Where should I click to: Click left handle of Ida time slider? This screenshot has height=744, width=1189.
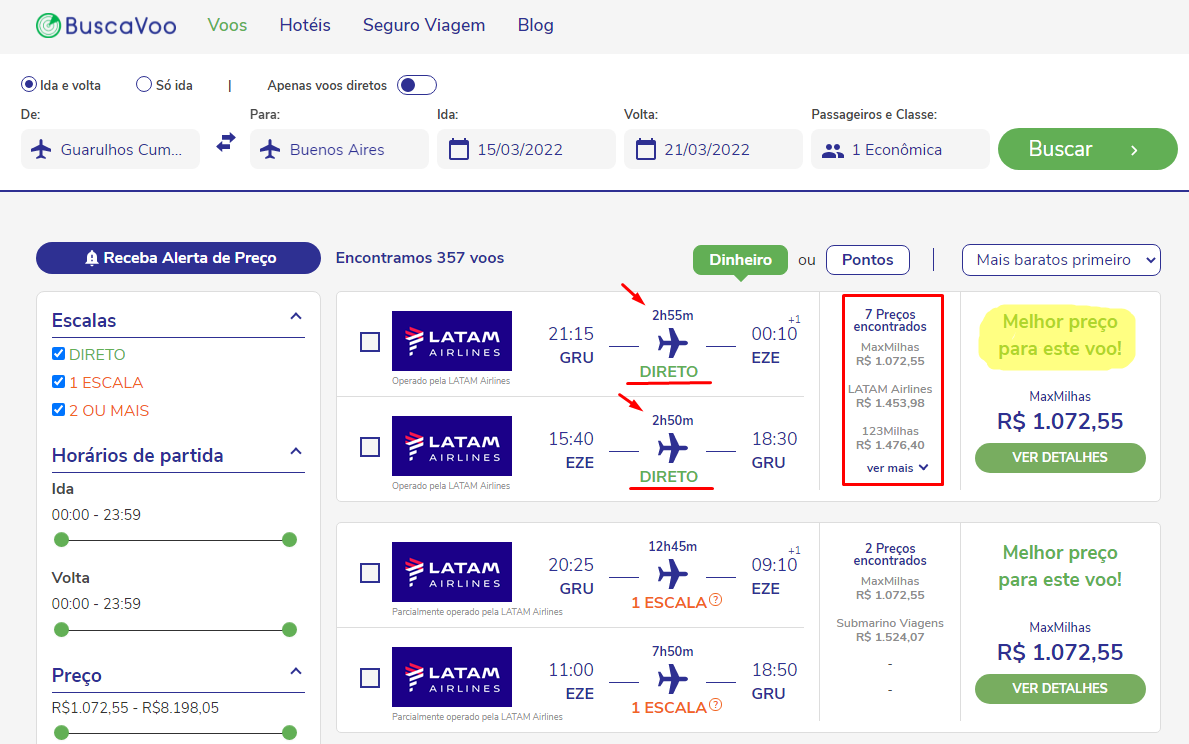[x=61, y=540]
